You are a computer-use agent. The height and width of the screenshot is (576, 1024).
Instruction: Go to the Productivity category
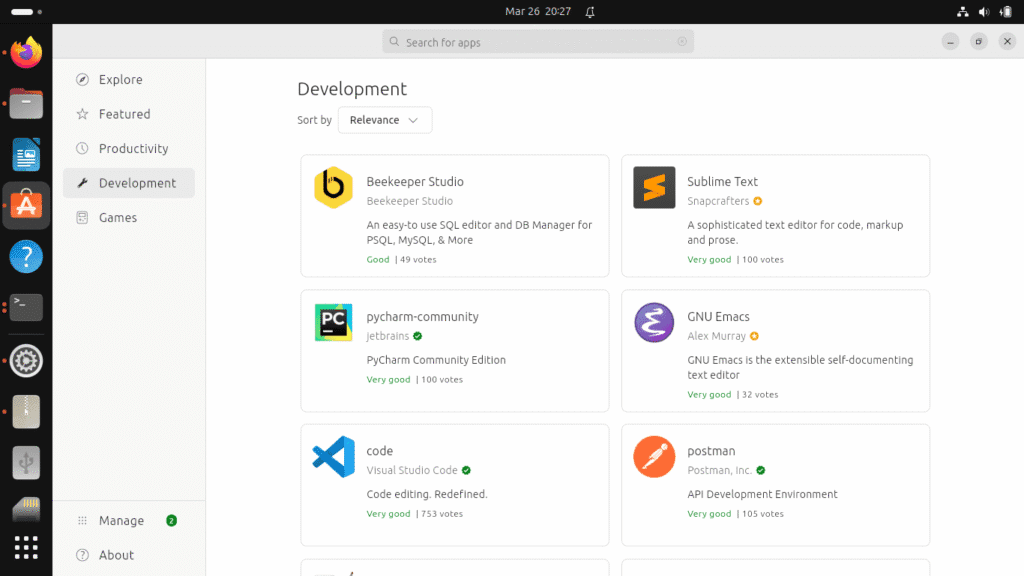(x=129, y=148)
